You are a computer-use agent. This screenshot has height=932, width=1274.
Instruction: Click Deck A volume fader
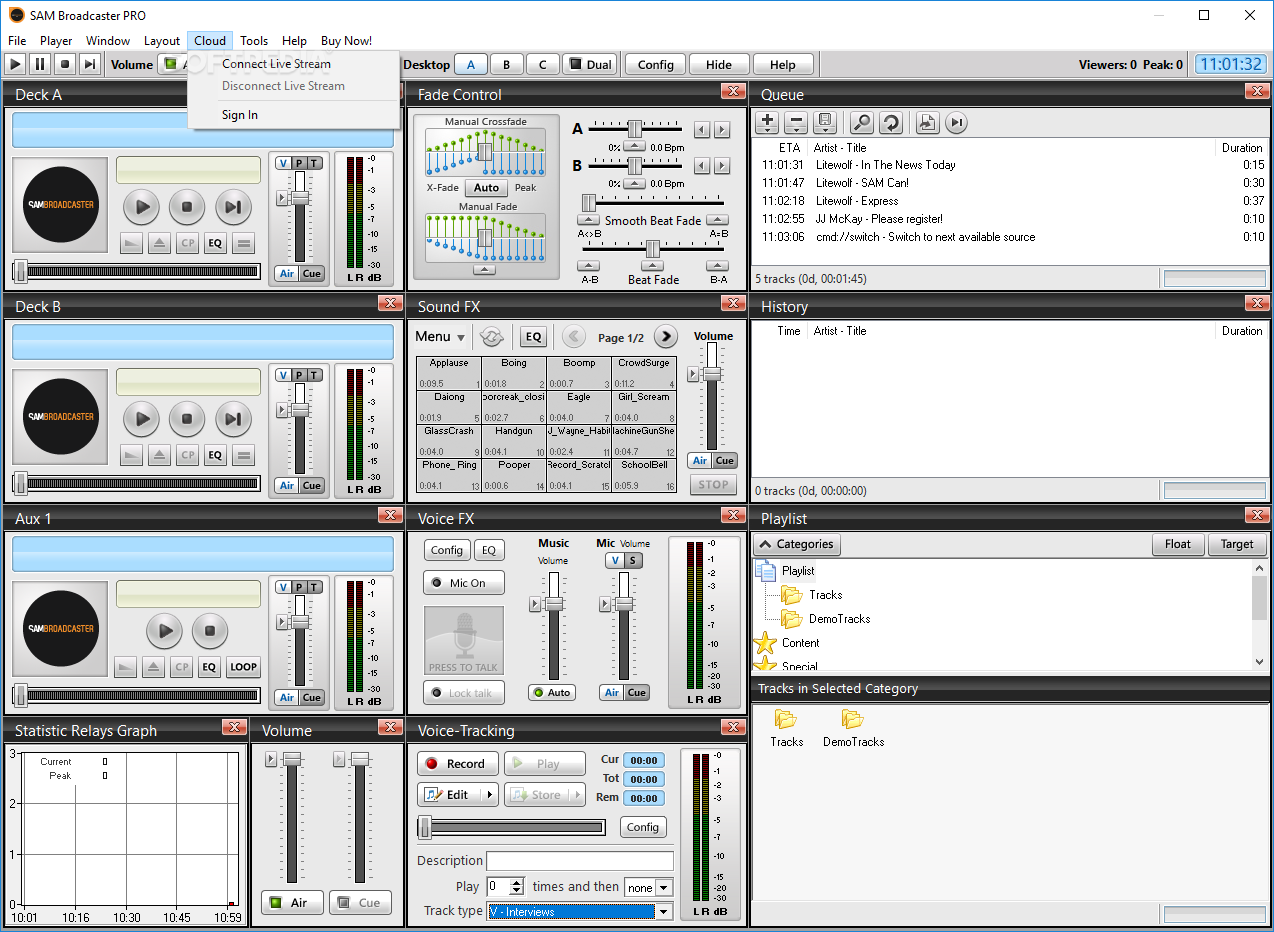pyautogui.click(x=299, y=198)
